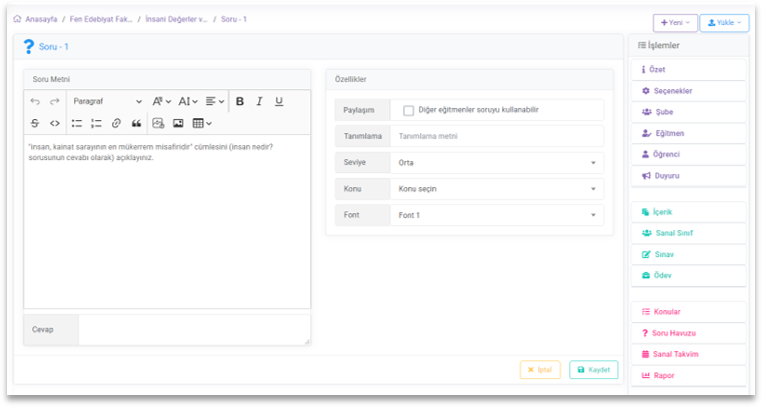Open the Paragraf style dropdown
The height and width of the screenshot is (407, 762).
(106, 101)
